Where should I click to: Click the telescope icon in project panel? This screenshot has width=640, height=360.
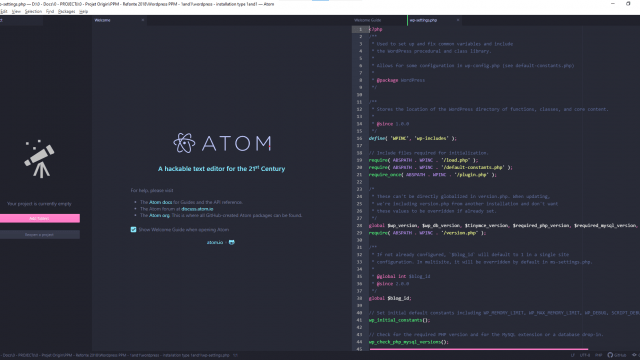[40, 159]
